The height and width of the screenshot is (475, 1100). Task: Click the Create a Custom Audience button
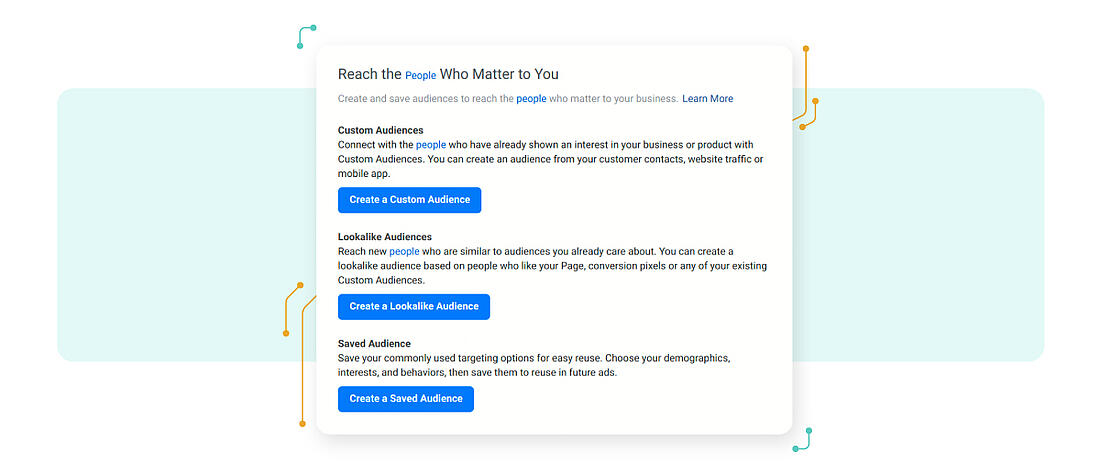[409, 200]
